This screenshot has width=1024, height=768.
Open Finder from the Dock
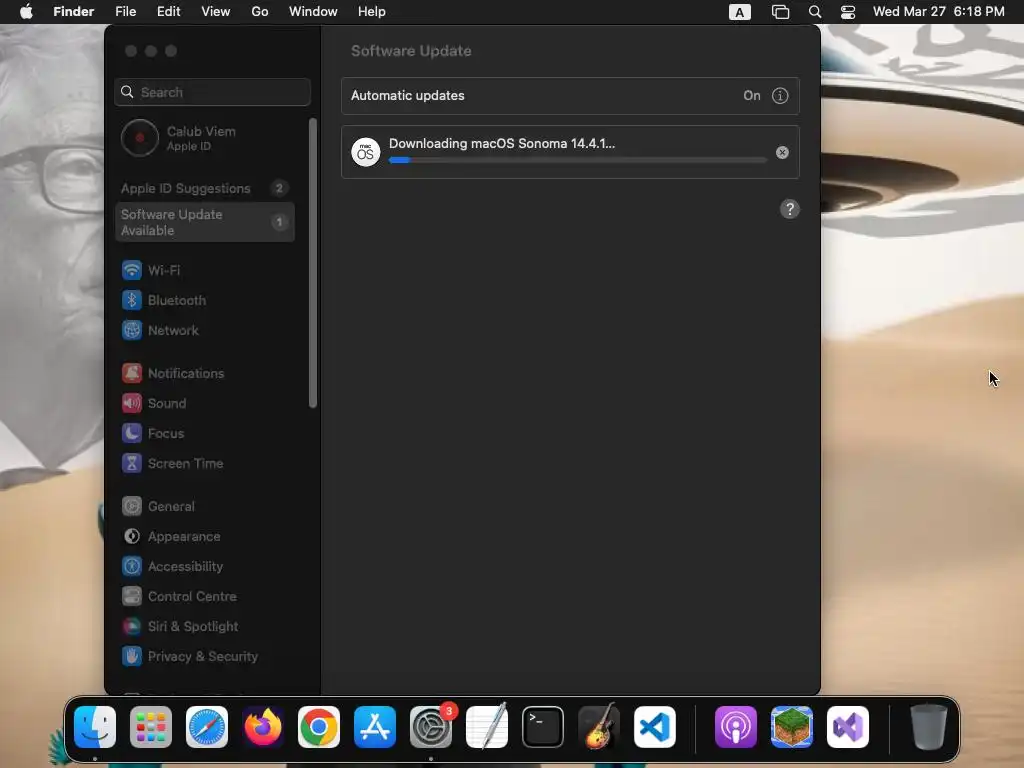(x=95, y=727)
